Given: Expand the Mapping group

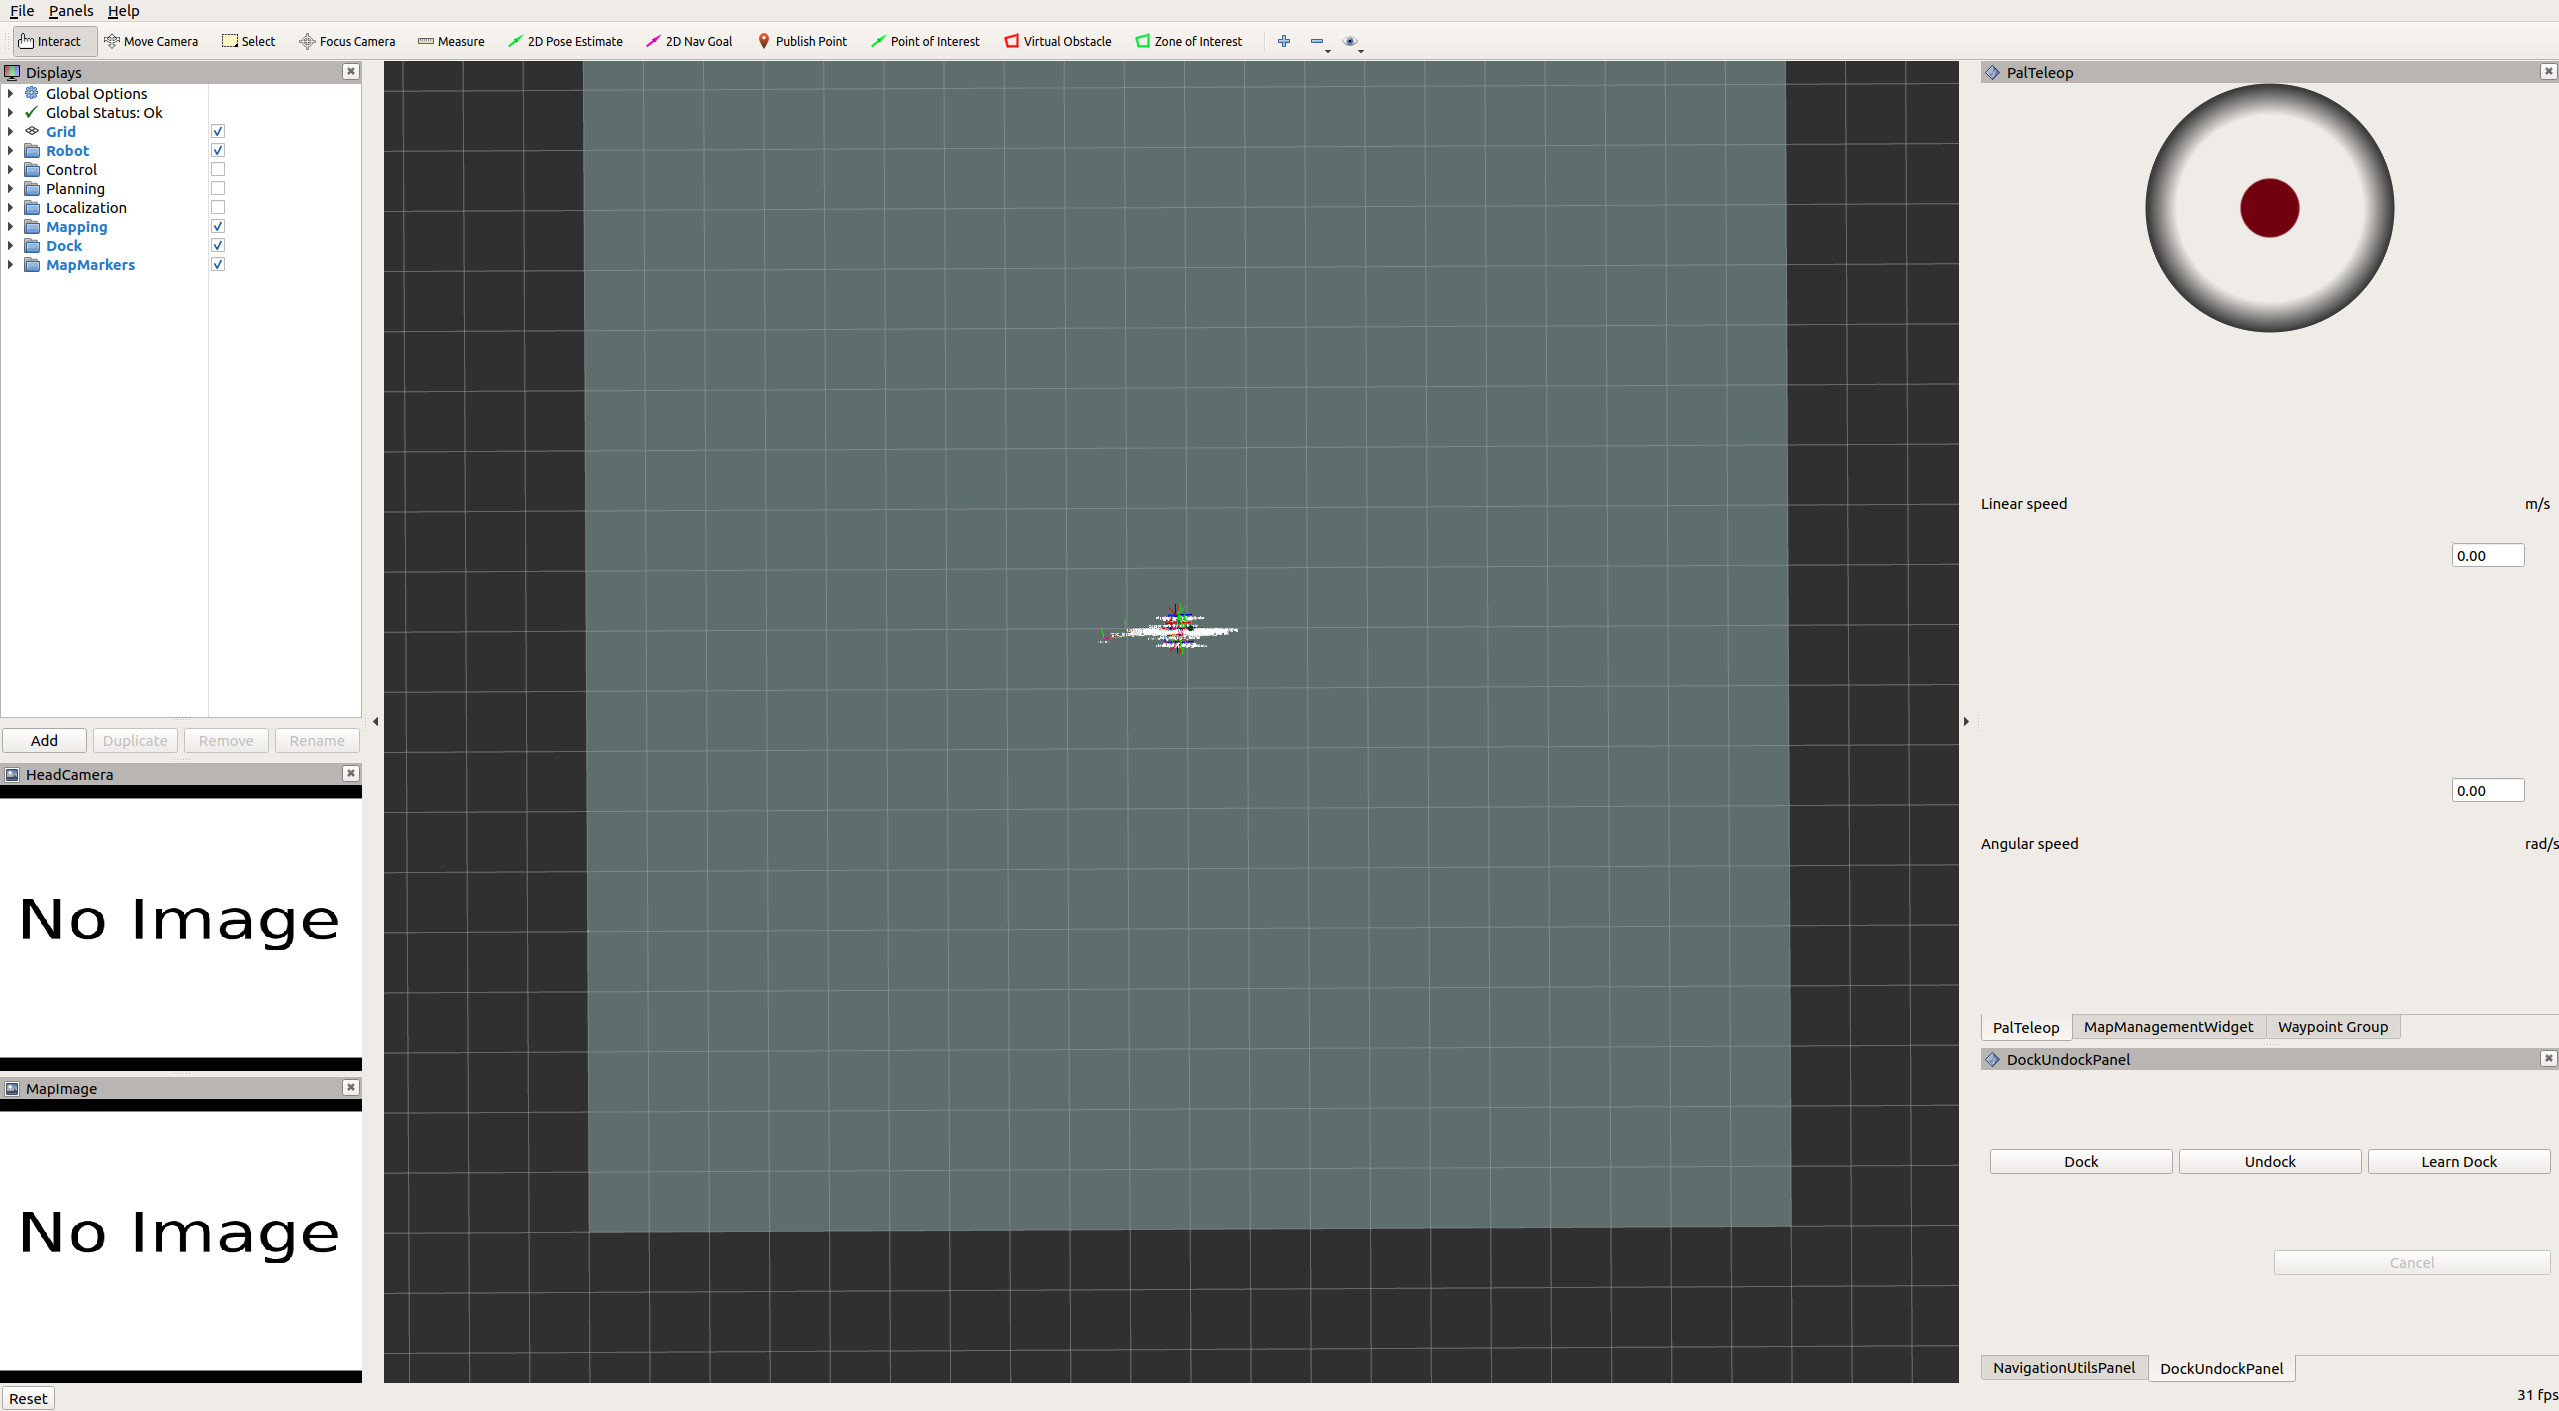Looking at the screenshot, I should (x=10, y=226).
